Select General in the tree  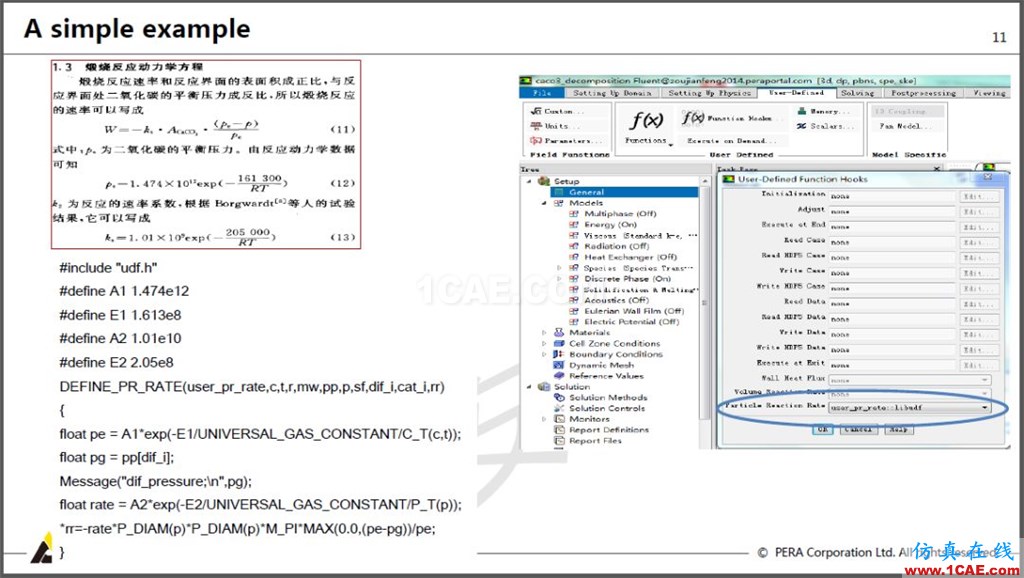(x=624, y=192)
